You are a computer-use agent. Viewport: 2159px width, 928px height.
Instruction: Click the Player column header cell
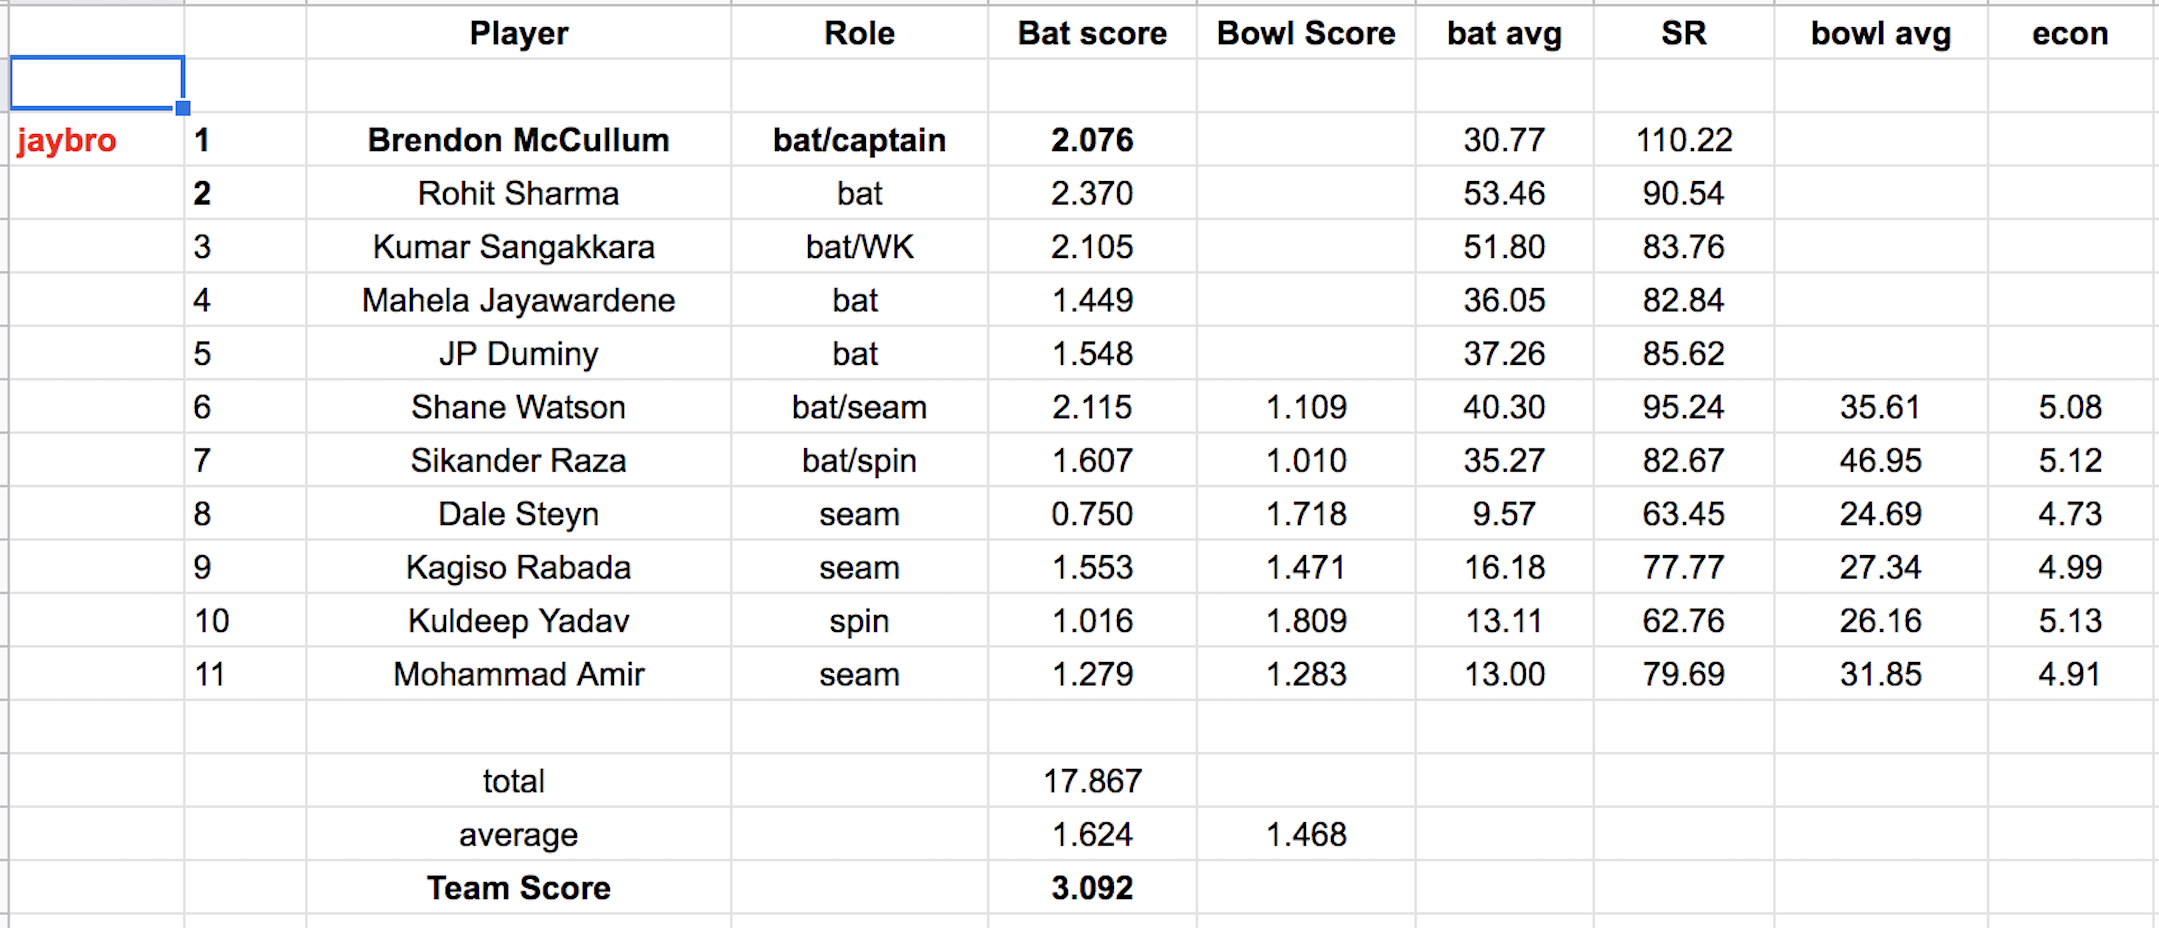[518, 33]
